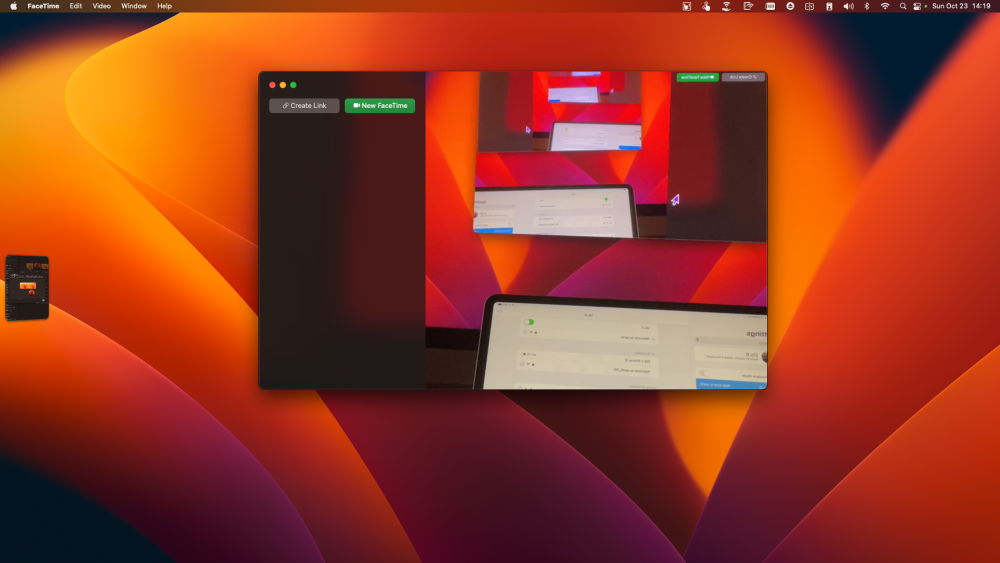Click the split-rectangle menu bar icon

click(x=809, y=6)
